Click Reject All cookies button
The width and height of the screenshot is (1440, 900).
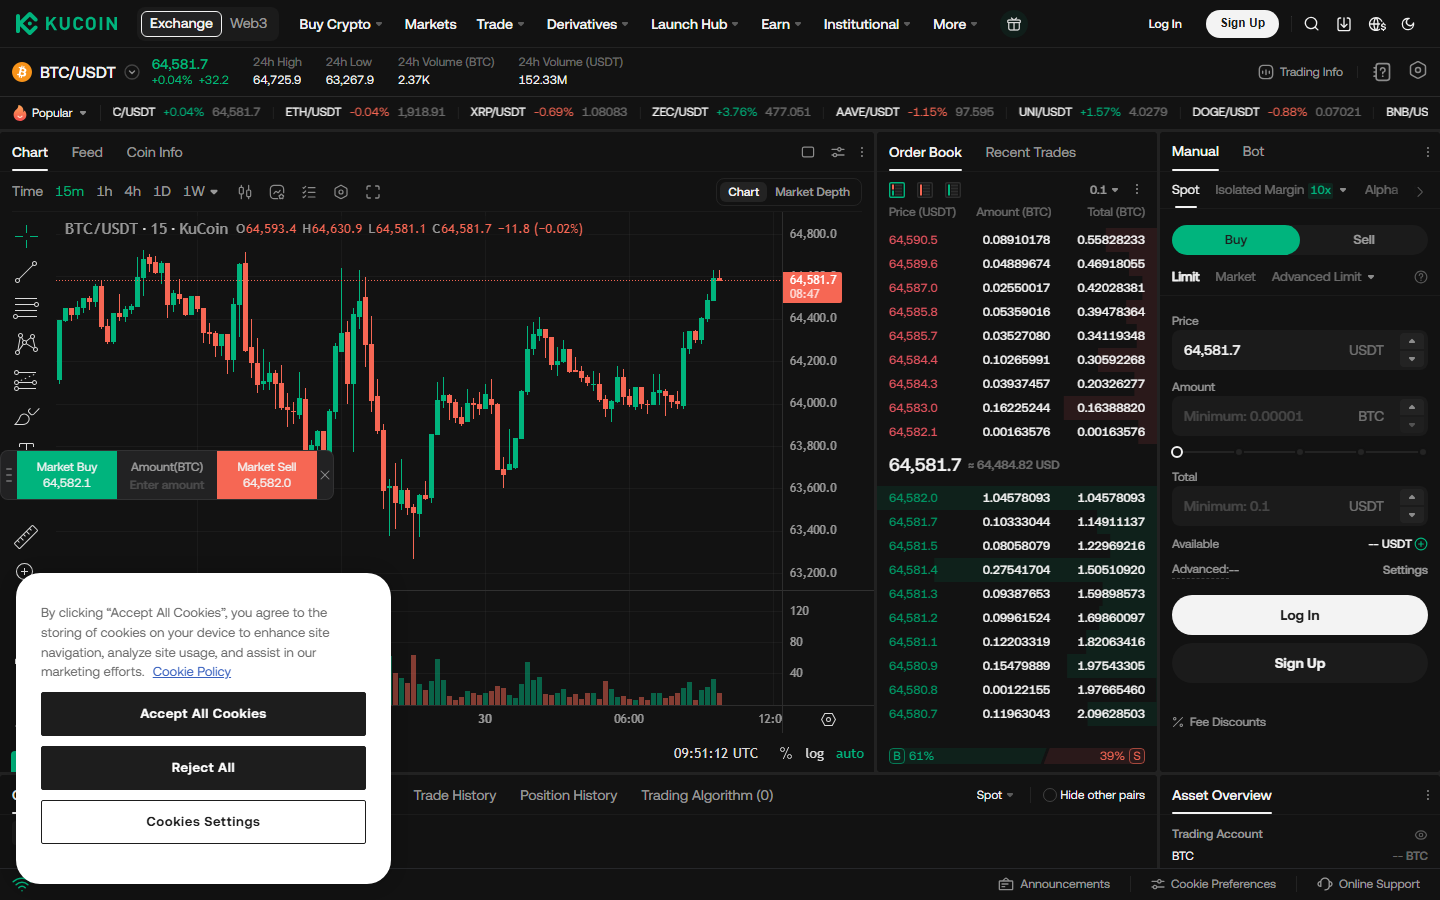203,768
